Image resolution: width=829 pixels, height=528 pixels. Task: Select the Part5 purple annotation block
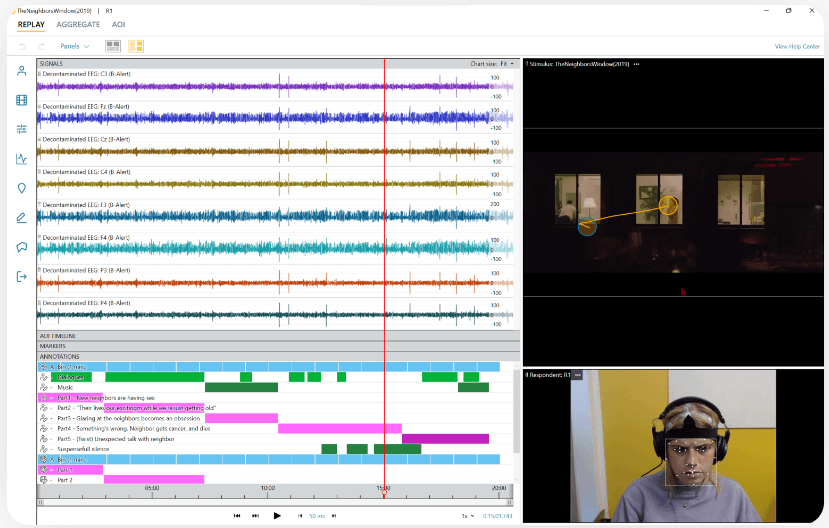(x=445, y=439)
